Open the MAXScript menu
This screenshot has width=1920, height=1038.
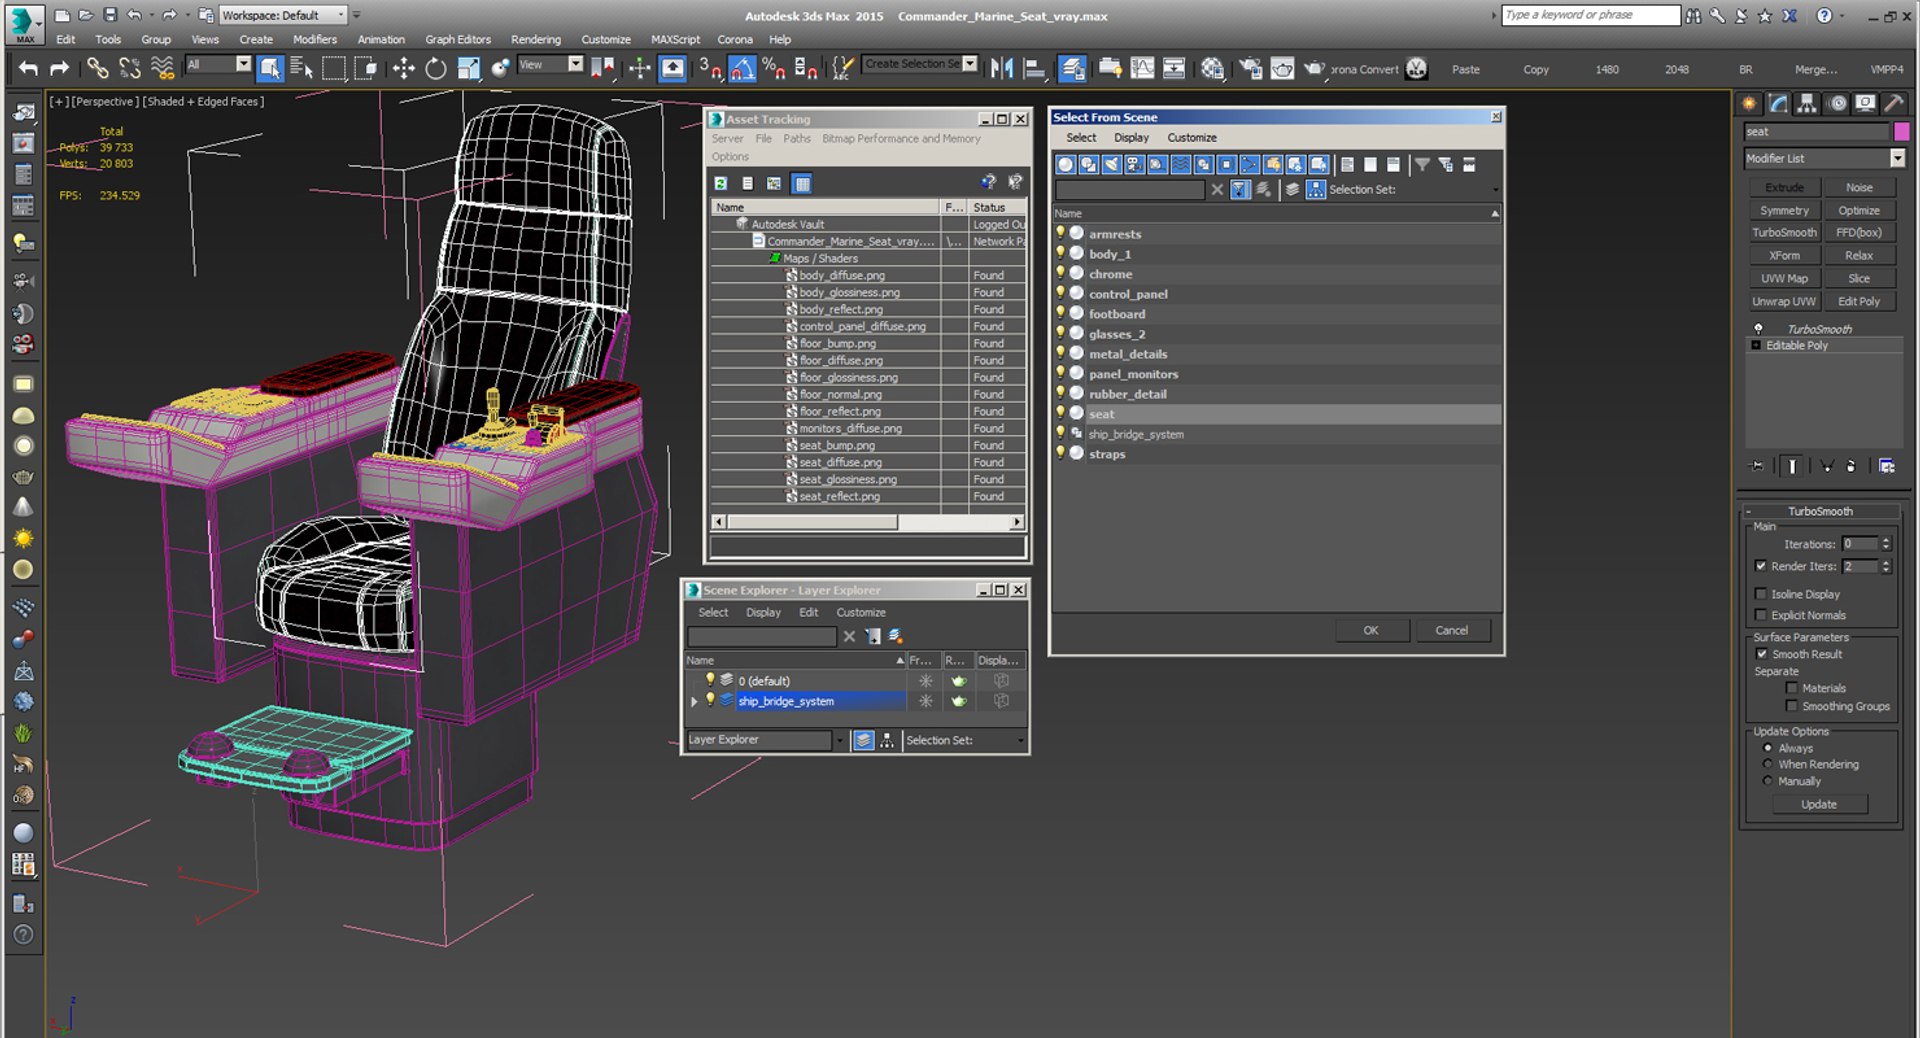[675, 39]
